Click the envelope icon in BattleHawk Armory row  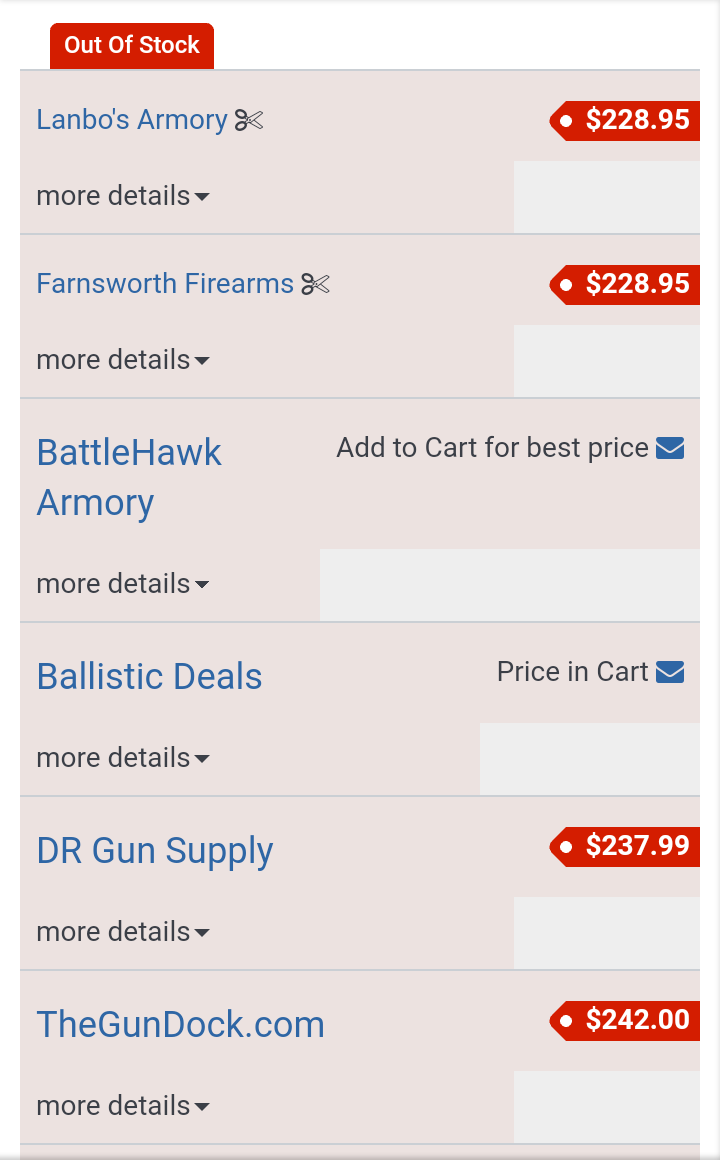pos(670,448)
